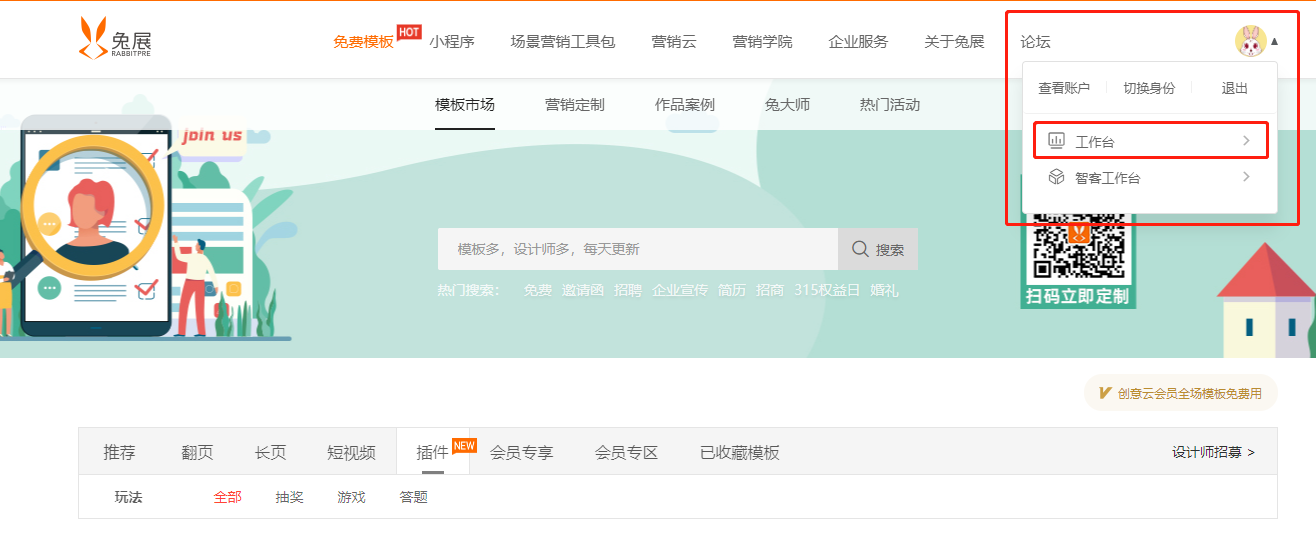The image size is (1316, 536).
Task: Open 免费模板 in top navigation
Action: coord(363,42)
